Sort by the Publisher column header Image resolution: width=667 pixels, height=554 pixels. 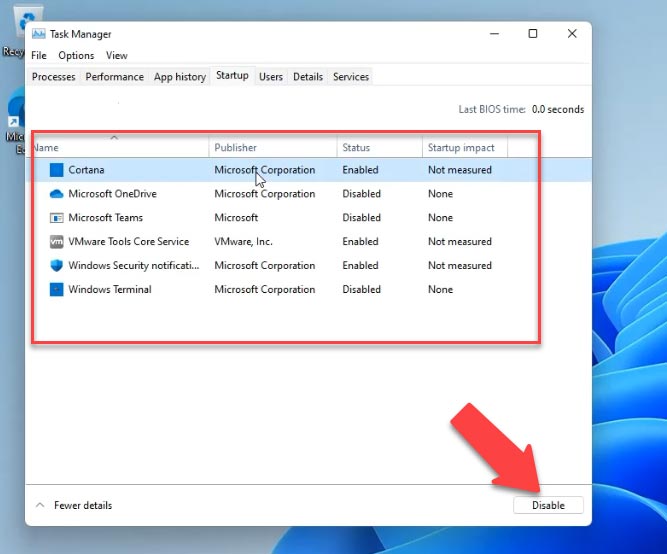click(273, 148)
